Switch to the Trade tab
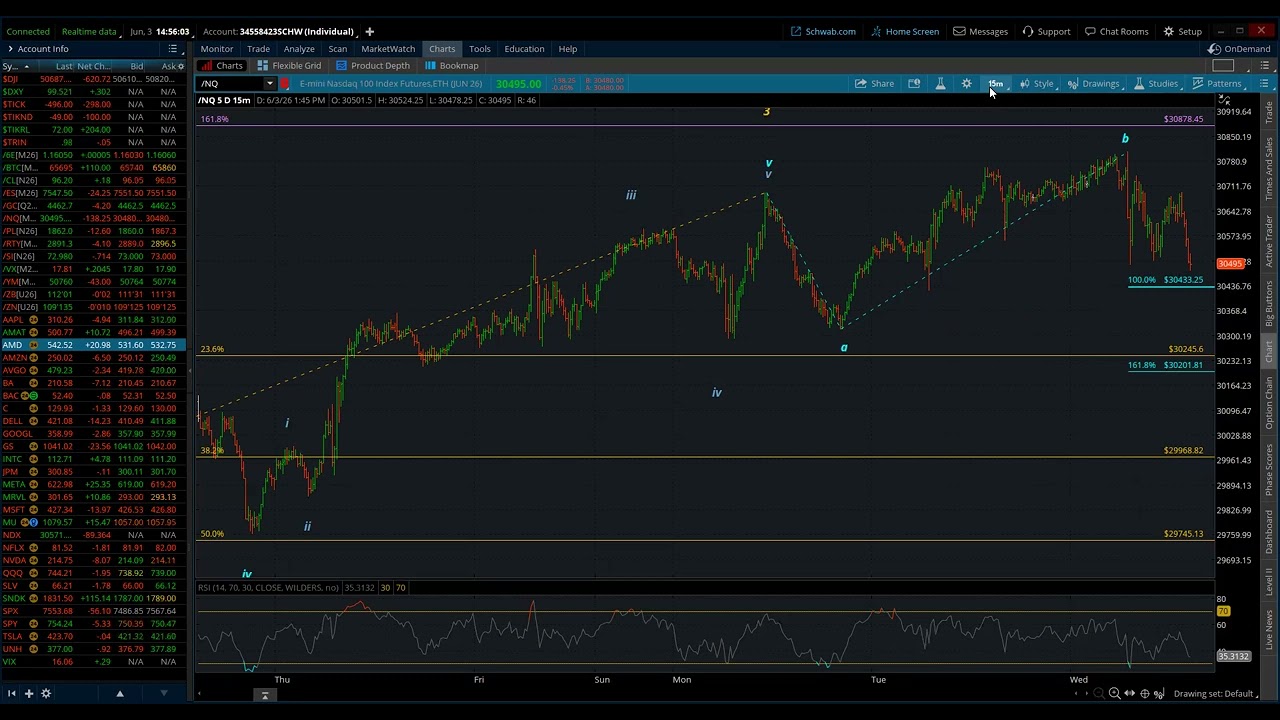Viewport: 1280px width, 720px height. (258, 49)
